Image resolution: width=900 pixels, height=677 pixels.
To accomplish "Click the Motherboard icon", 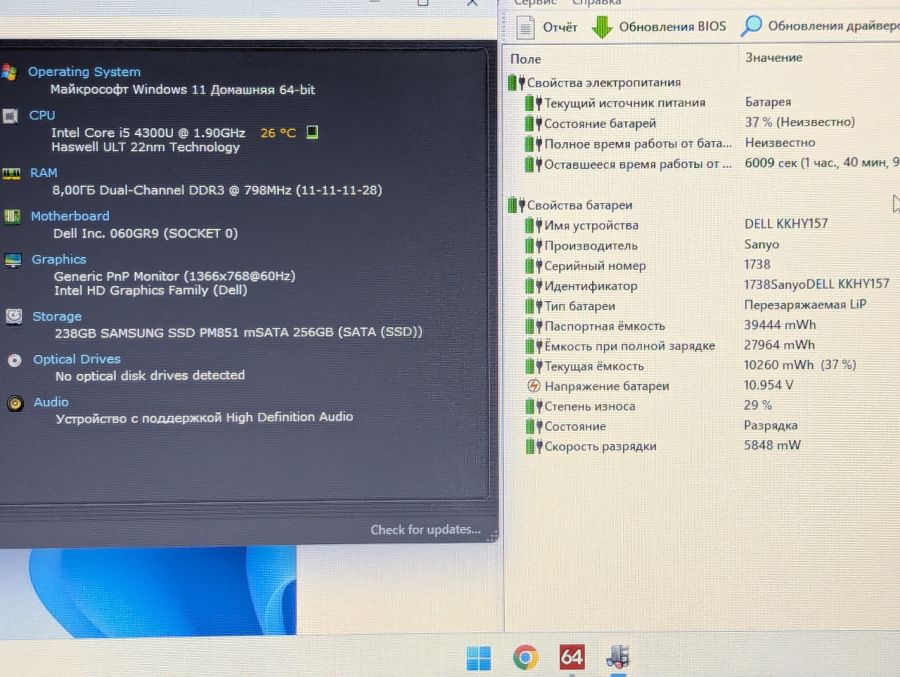I will (x=12, y=216).
